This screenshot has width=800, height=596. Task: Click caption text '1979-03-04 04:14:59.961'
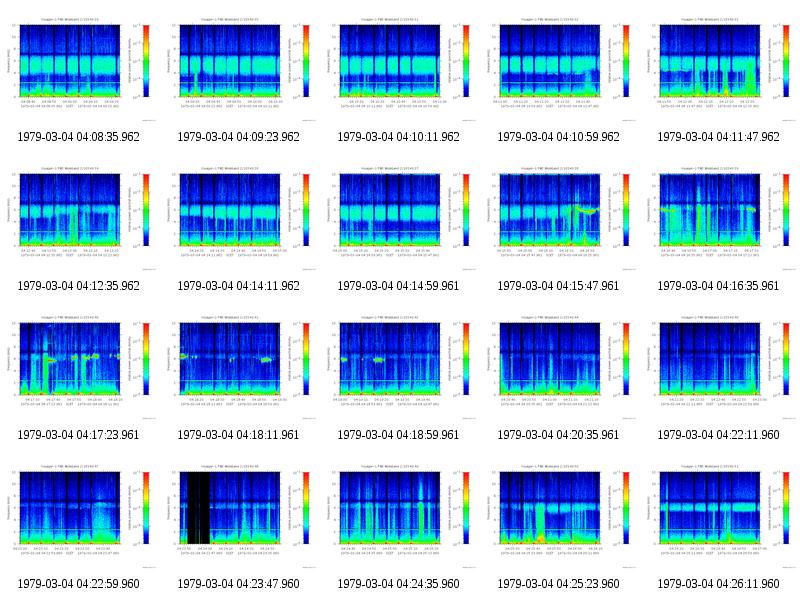click(x=398, y=286)
